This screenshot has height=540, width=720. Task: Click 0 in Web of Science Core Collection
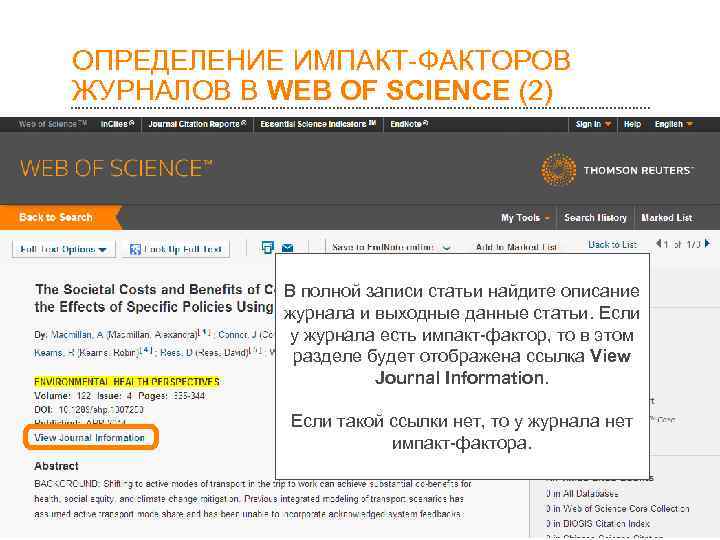coord(617,509)
